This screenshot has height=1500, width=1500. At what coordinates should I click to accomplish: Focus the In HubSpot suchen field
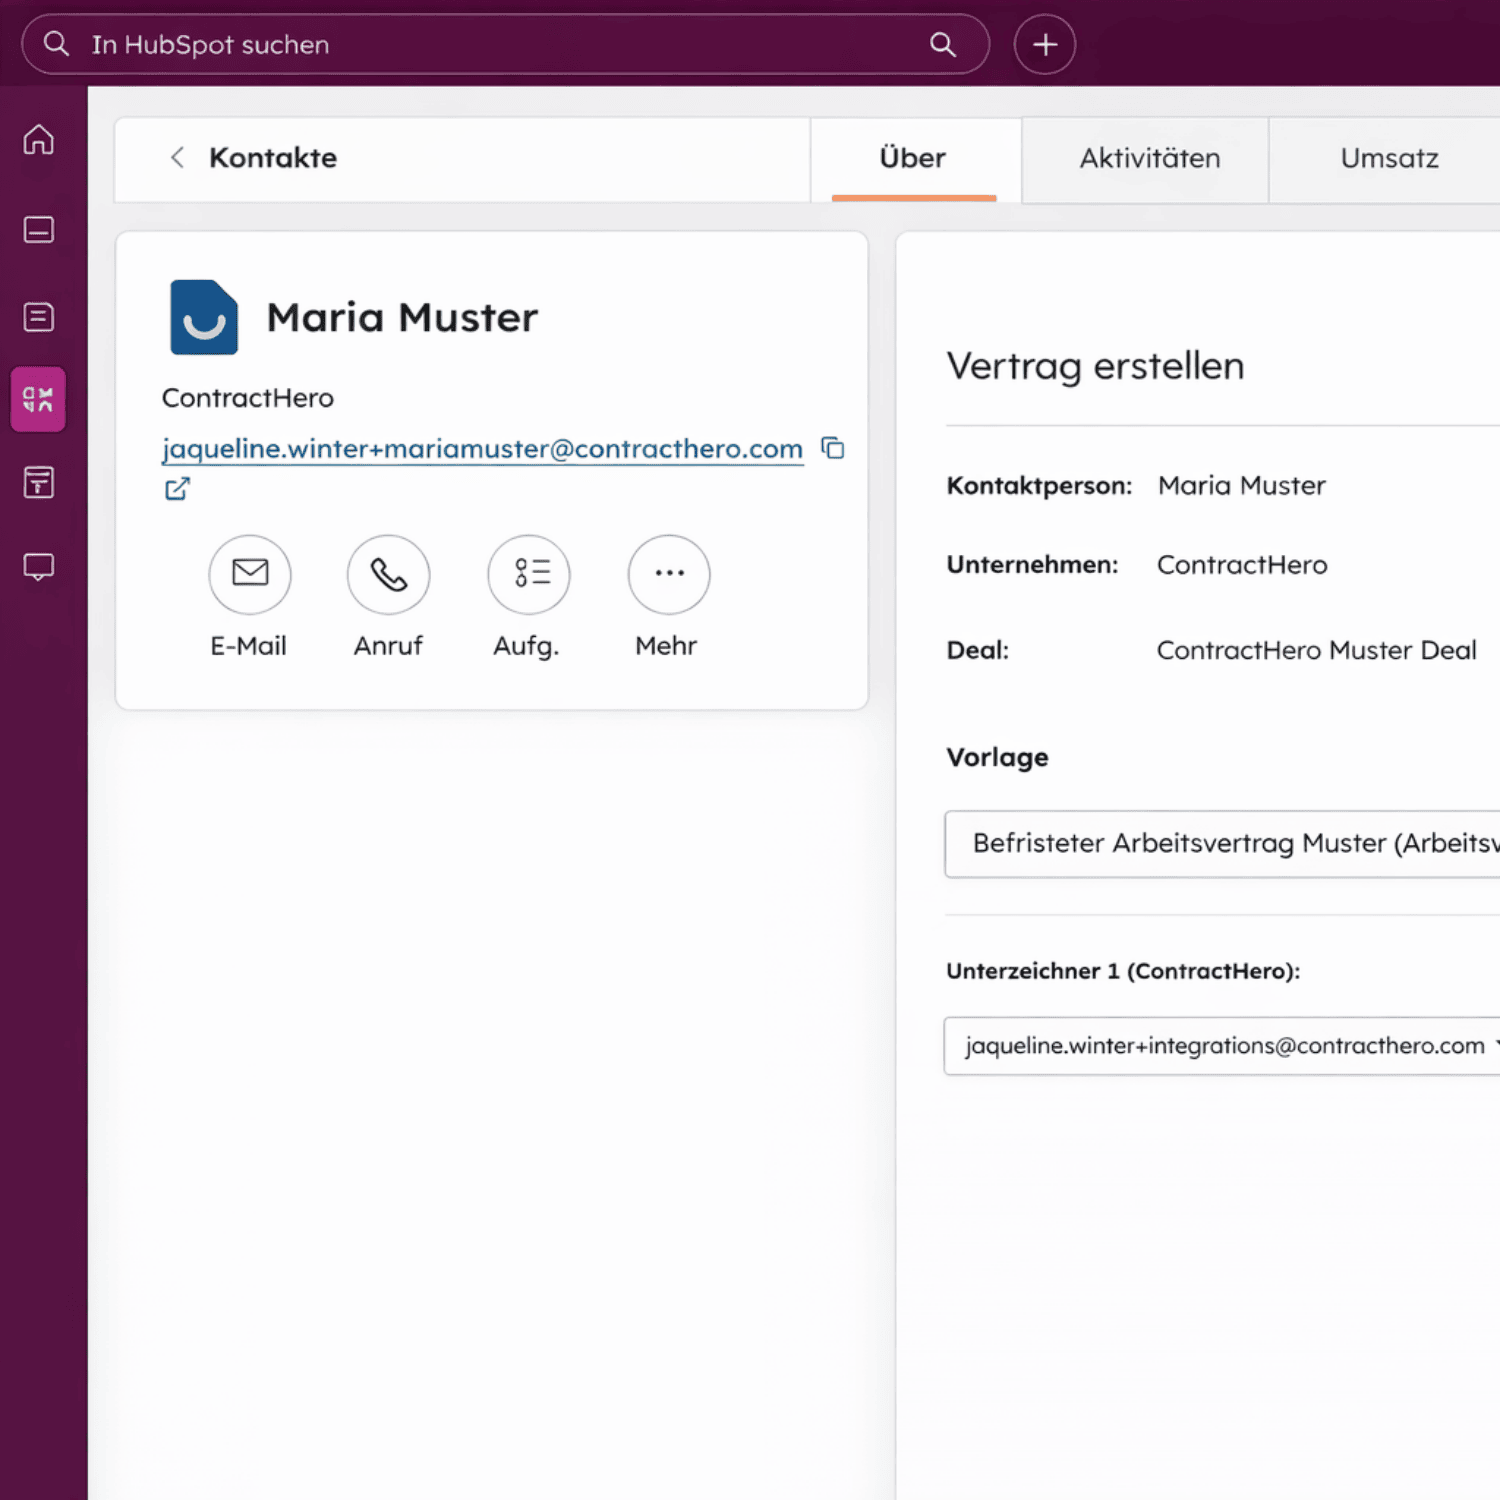click(x=505, y=44)
